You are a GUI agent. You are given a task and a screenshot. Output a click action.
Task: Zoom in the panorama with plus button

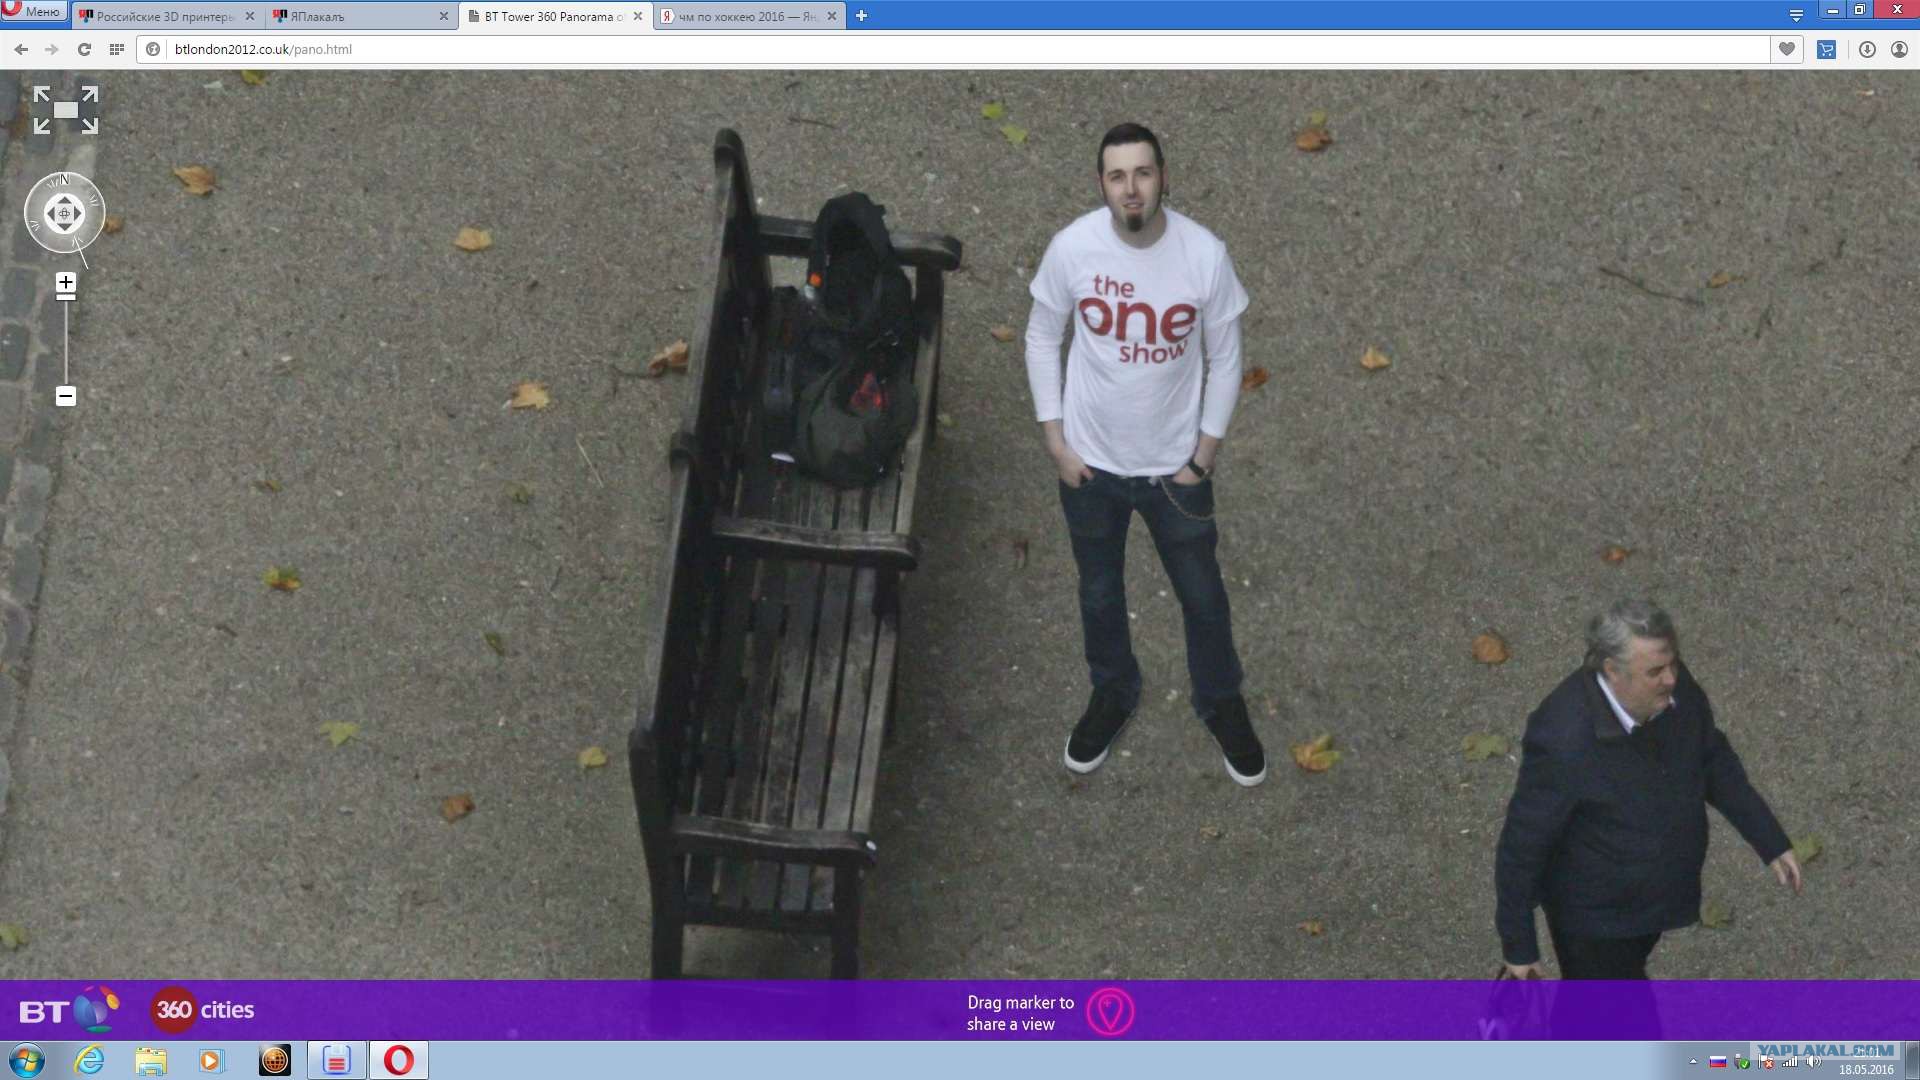(x=66, y=283)
